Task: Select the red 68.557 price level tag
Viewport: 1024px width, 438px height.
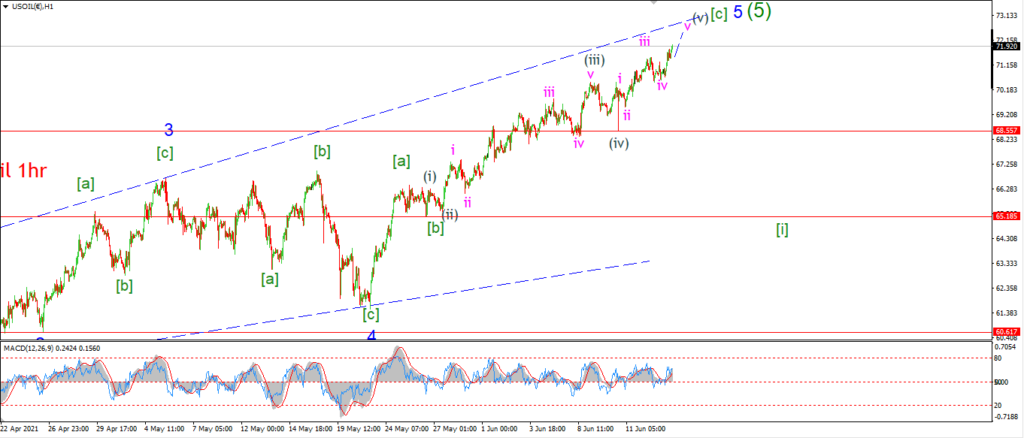Action: (x=1004, y=131)
